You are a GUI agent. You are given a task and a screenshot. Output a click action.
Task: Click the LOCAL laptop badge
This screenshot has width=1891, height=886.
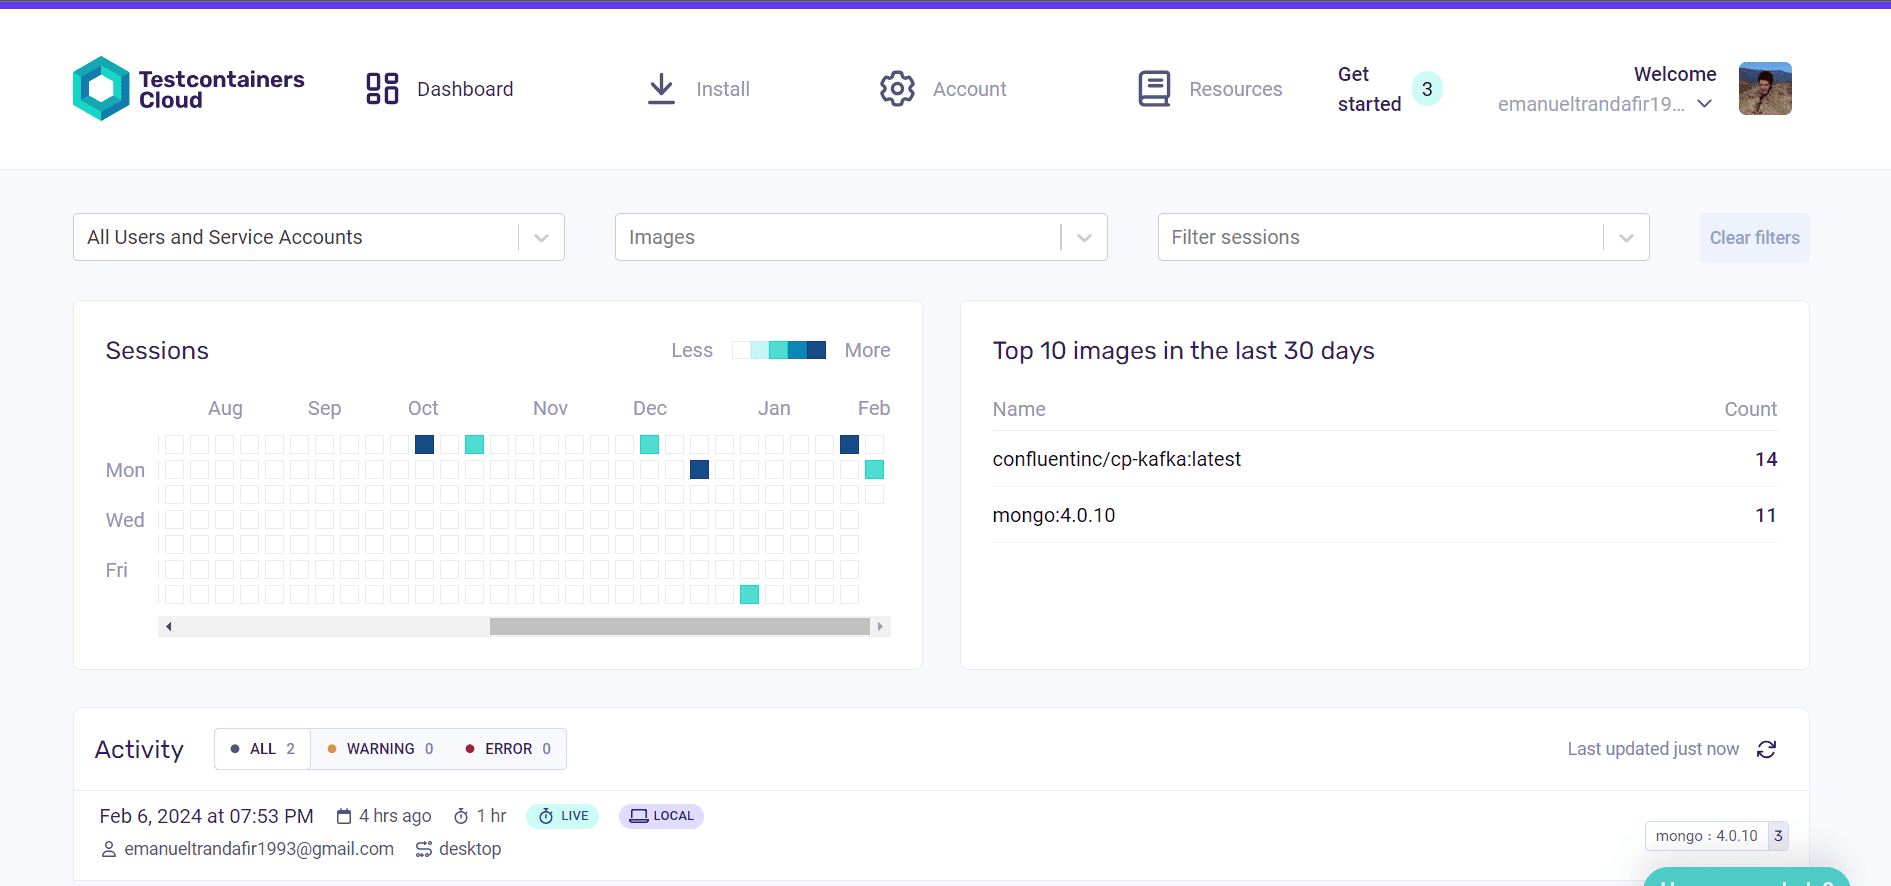point(661,816)
